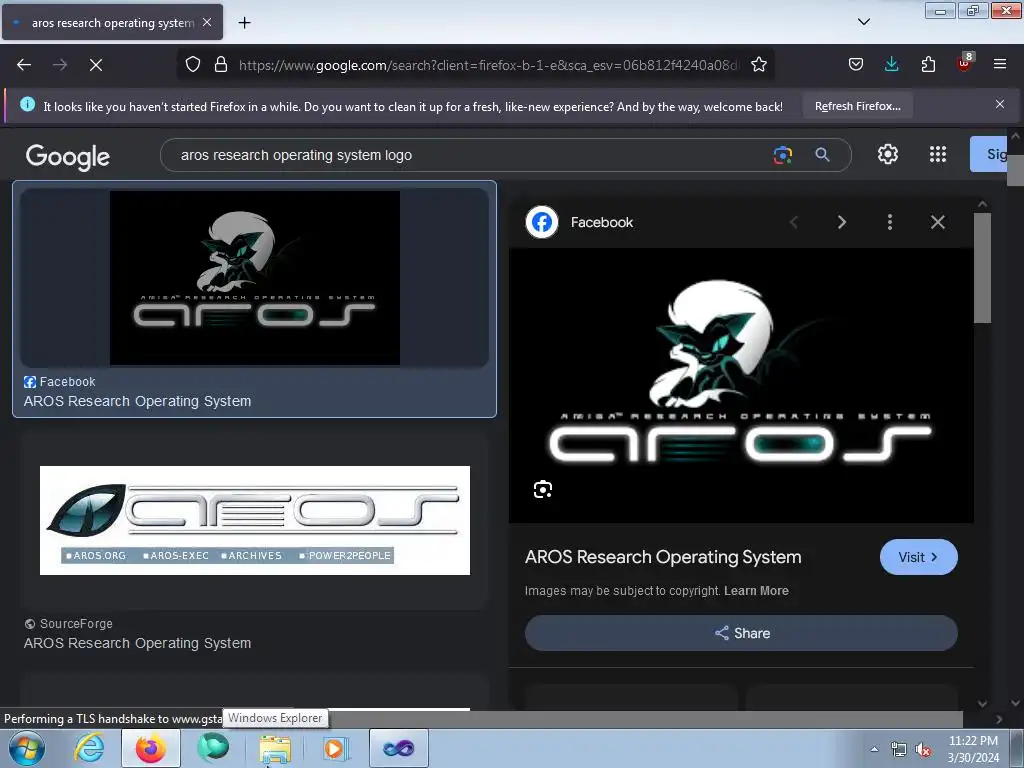Open preview panel three-dot options menu
1024x768 pixels.
889,222
